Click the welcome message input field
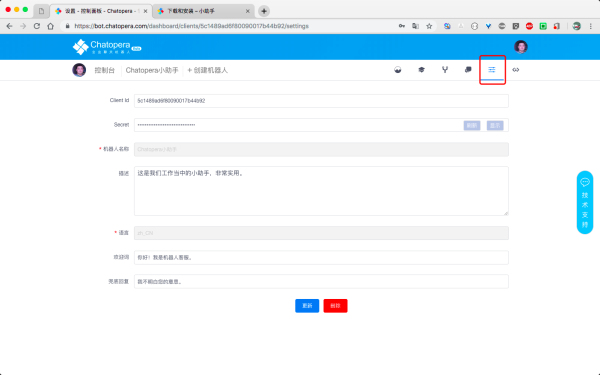The width and height of the screenshot is (600, 375). (x=321, y=258)
